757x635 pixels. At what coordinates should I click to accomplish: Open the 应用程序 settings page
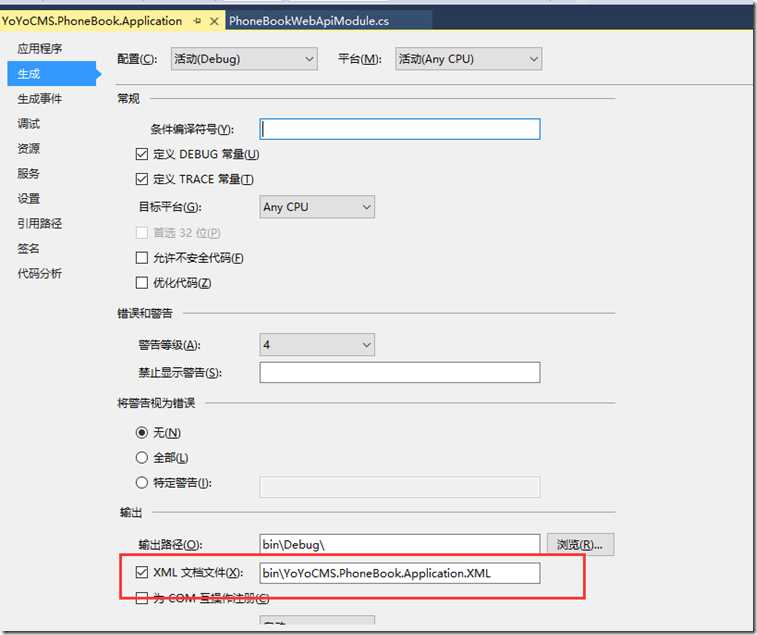40,48
